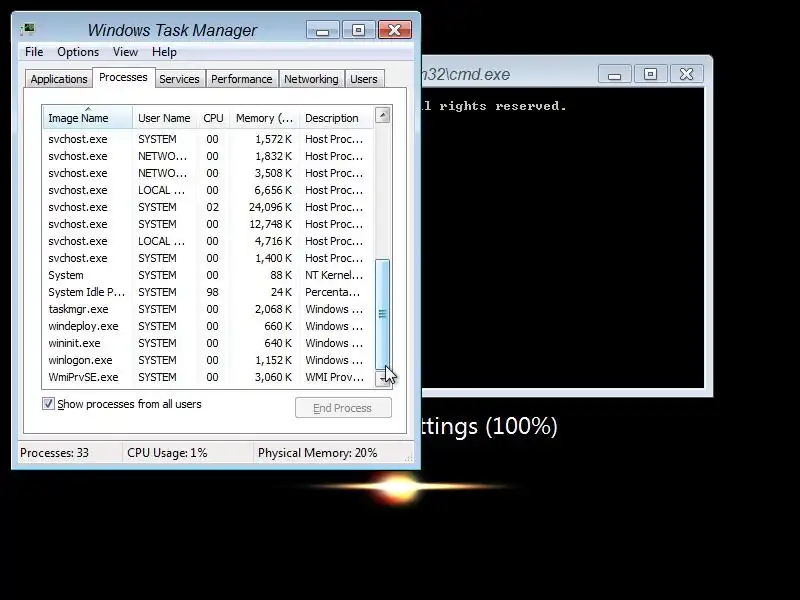
Task: Minimize the cmd.exe window
Action: [614, 74]
